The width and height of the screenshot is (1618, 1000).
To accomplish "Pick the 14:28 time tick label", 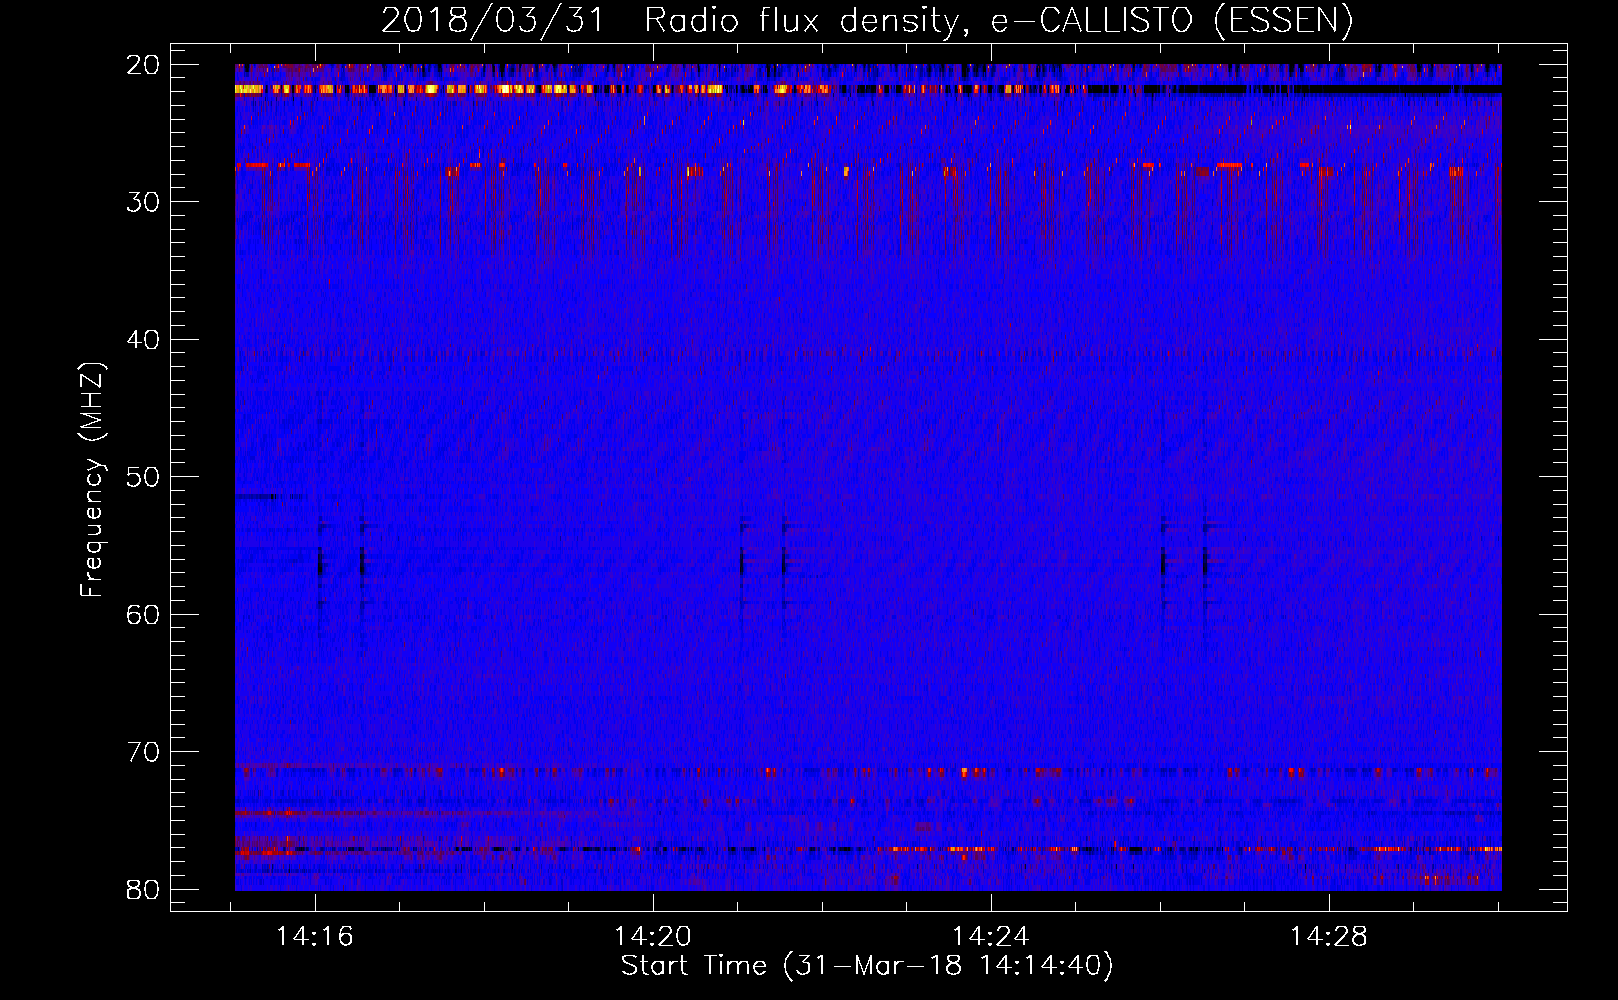I will click(x=1329, y=937).
